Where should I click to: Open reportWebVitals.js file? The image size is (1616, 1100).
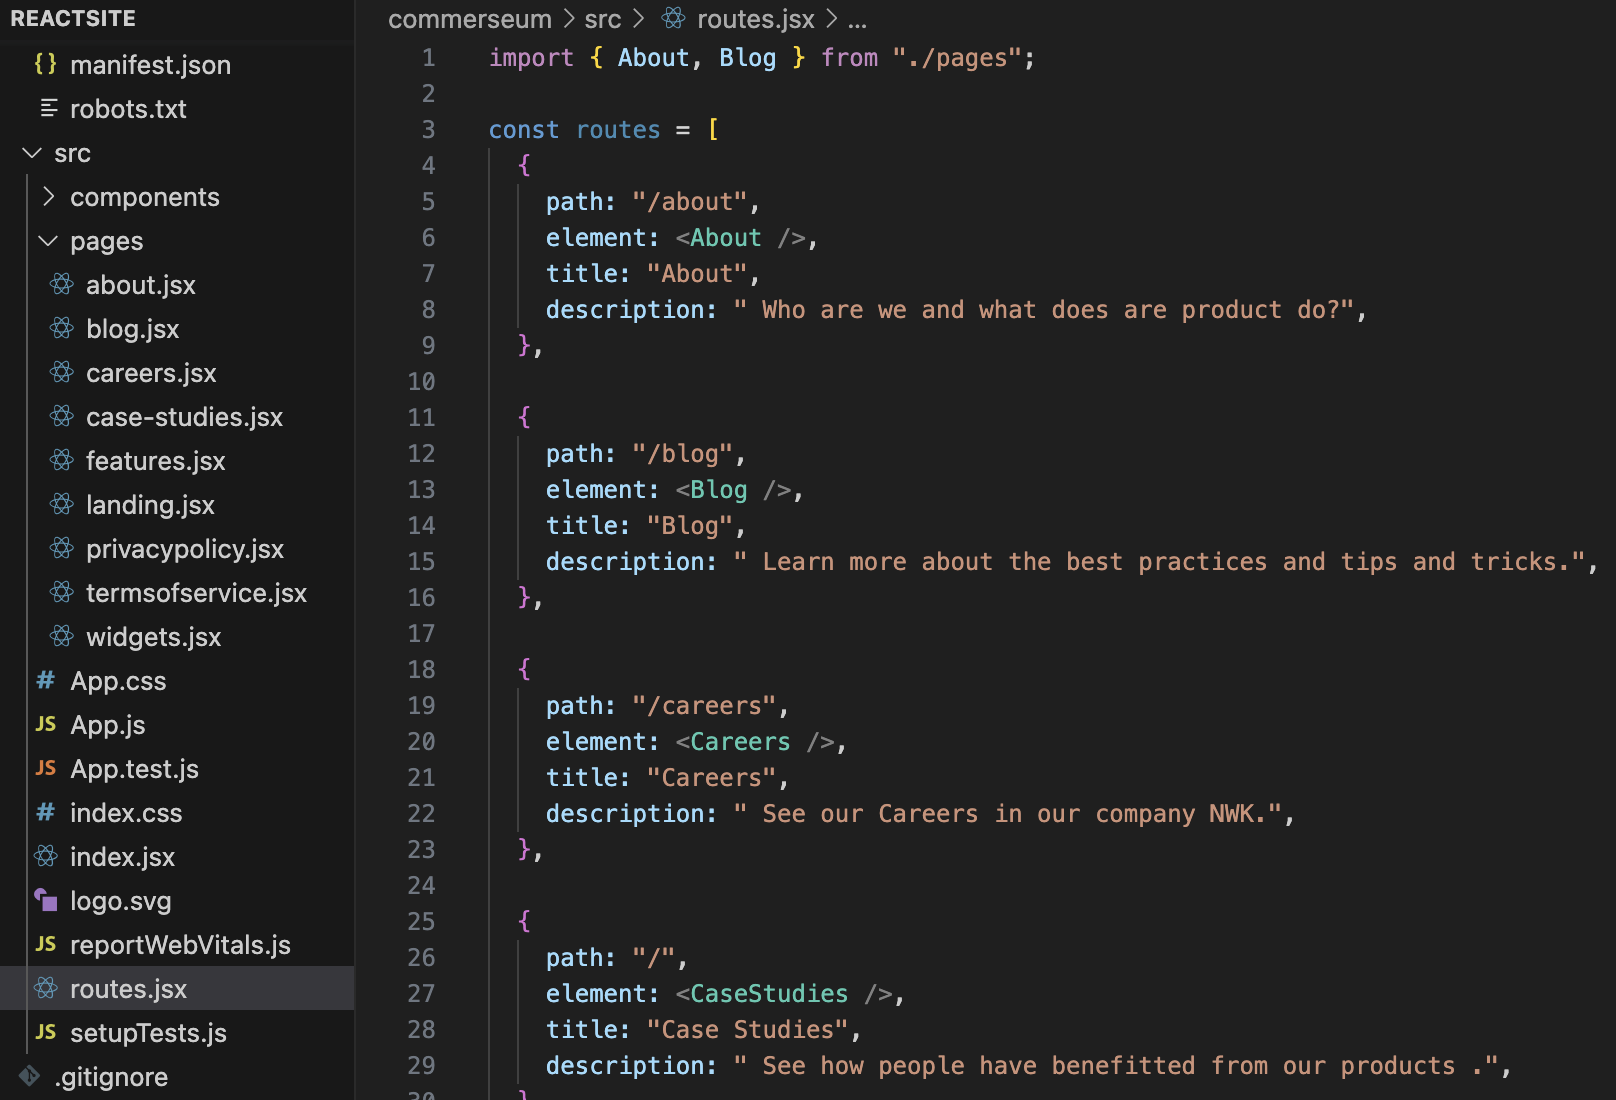(180, 945)
